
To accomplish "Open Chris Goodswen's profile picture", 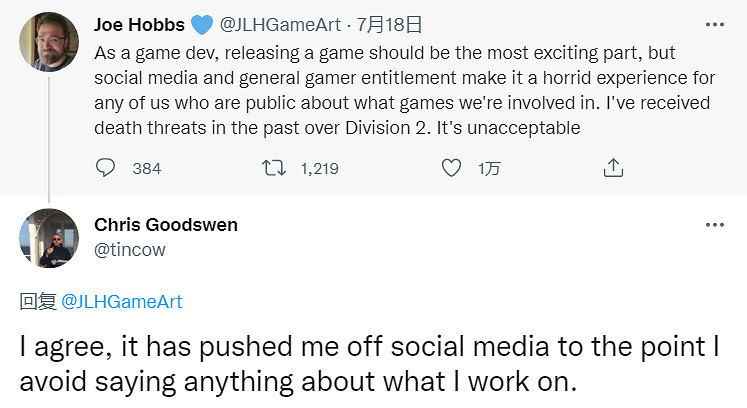I will (49, 238).
